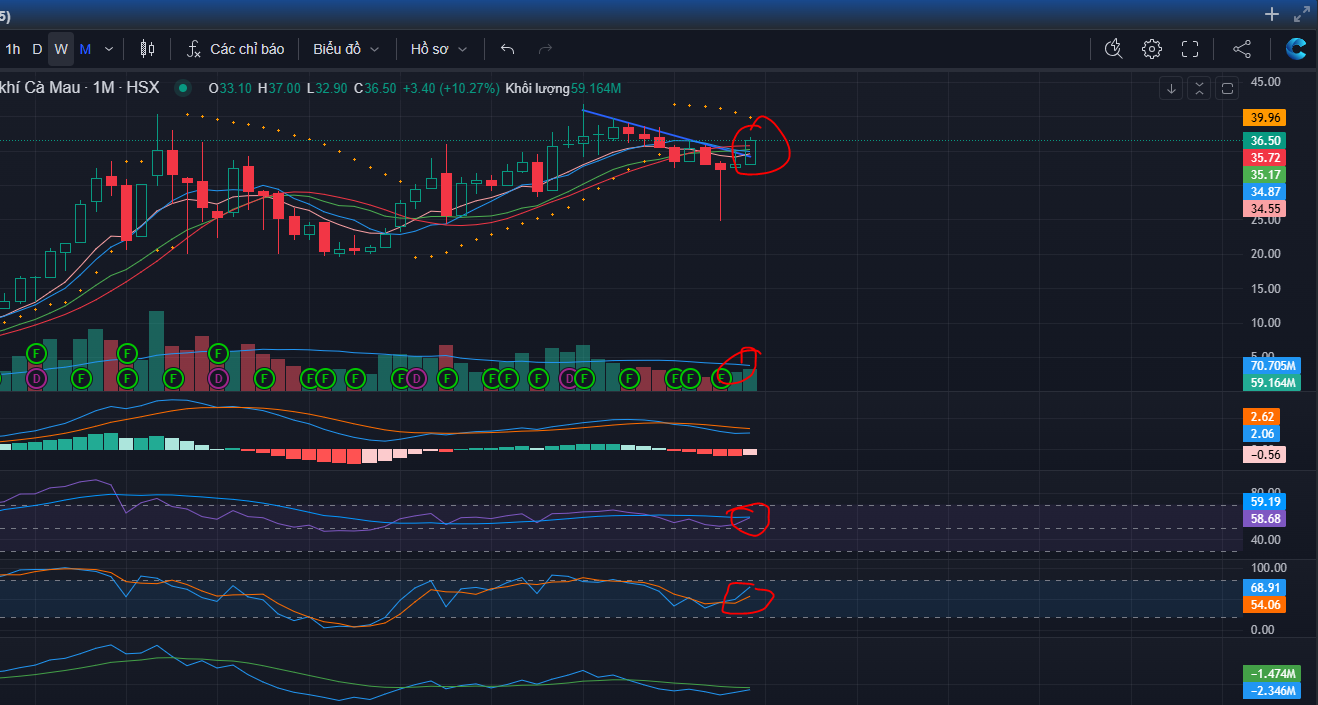This screenshot has height=705, width=1318.
Task: Open Các chỉ báo indicators
Action: click(x=247, y=49)
